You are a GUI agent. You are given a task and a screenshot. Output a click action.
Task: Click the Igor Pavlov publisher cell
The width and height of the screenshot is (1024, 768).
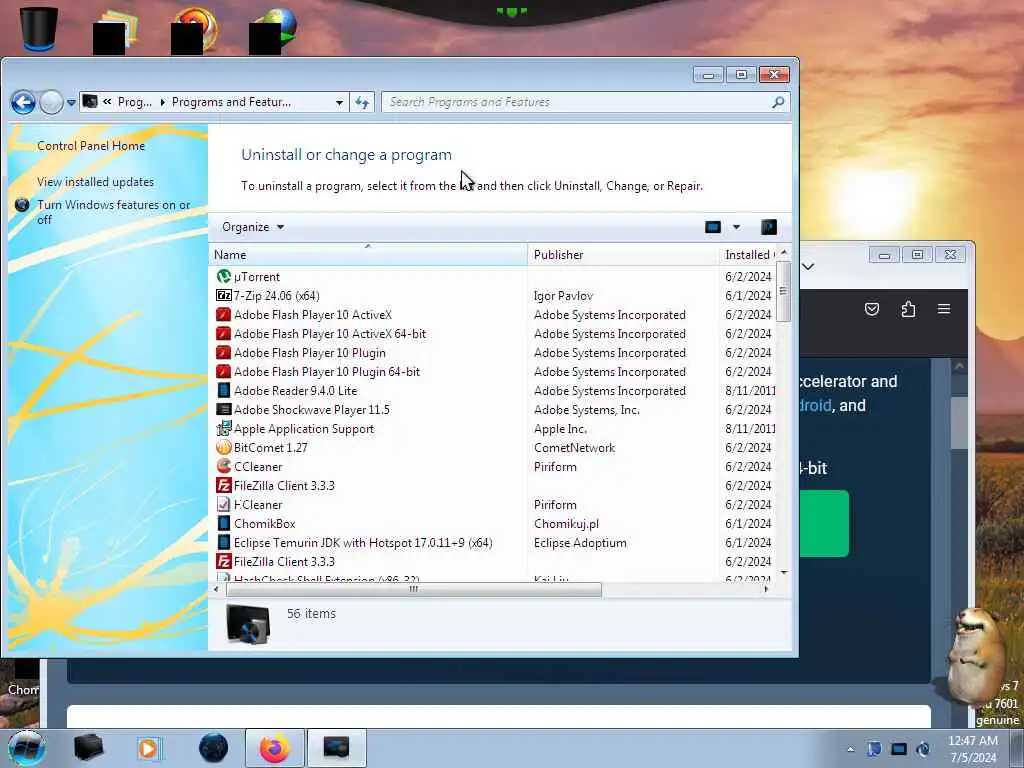(563, 296)
